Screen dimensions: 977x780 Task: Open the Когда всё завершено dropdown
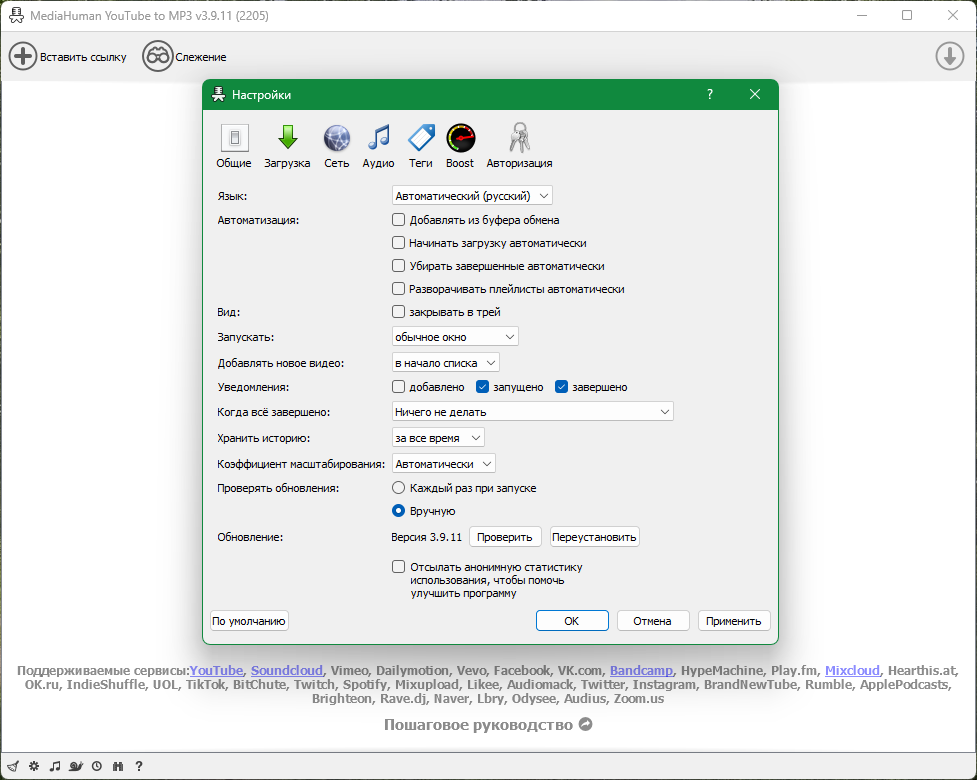533,412
